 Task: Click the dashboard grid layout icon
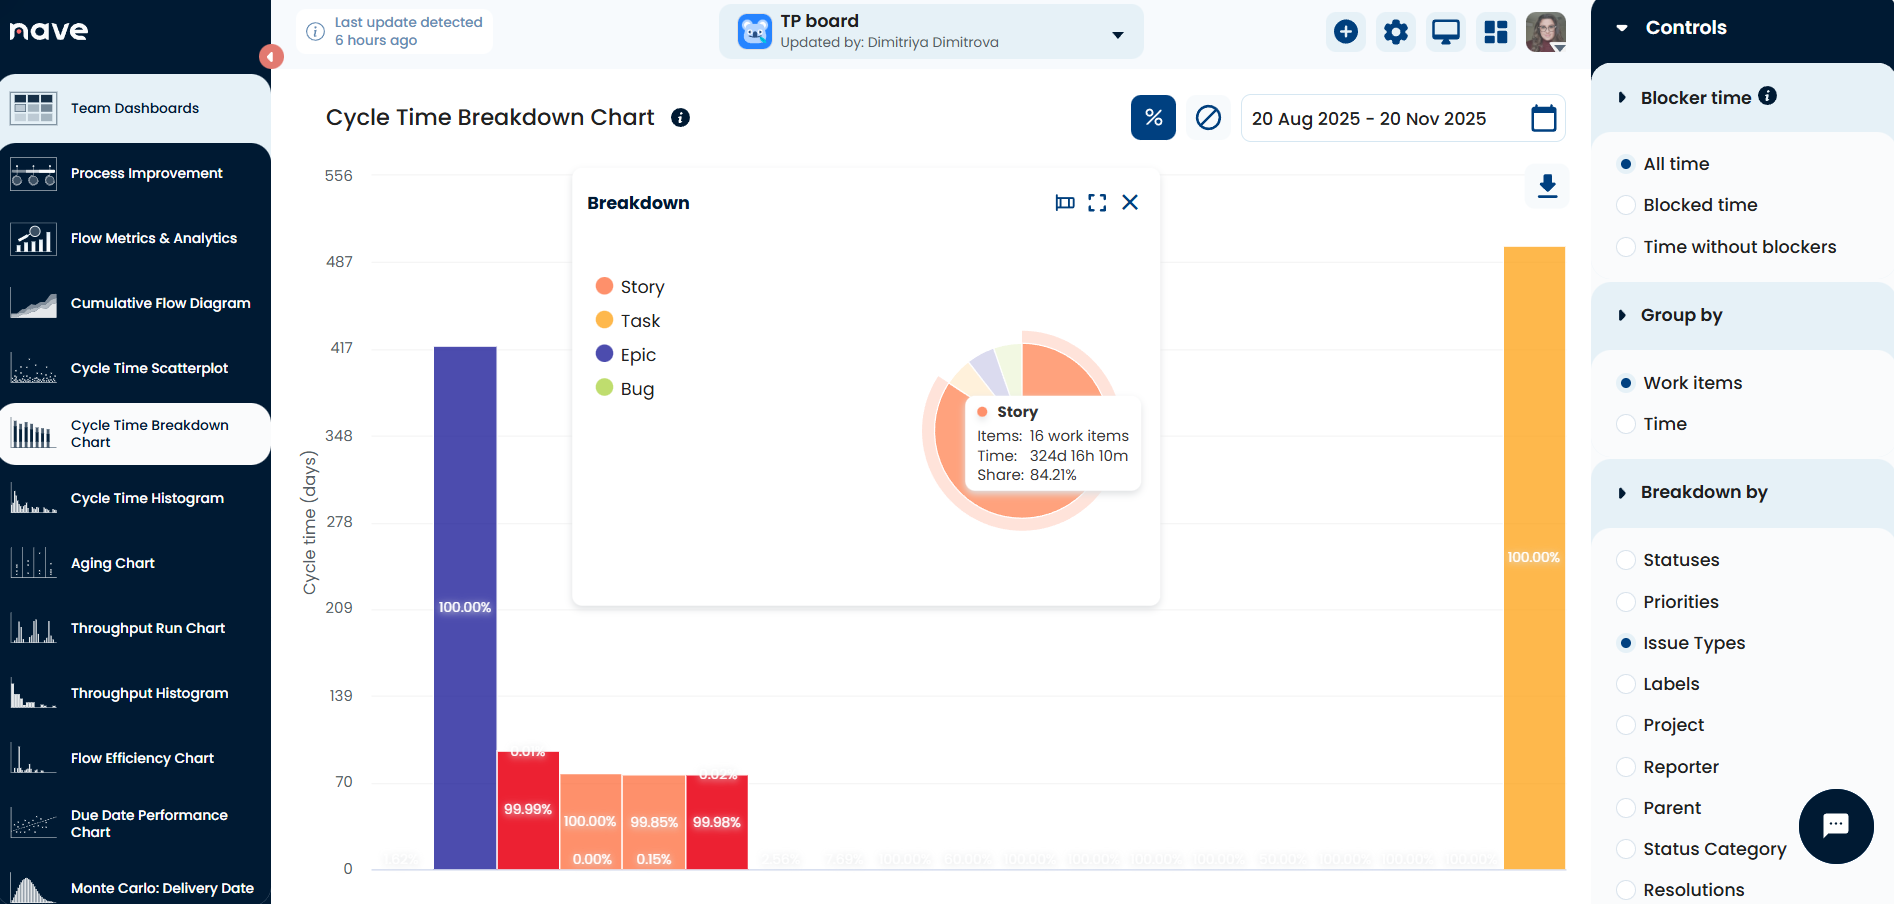pos(1496,32)
